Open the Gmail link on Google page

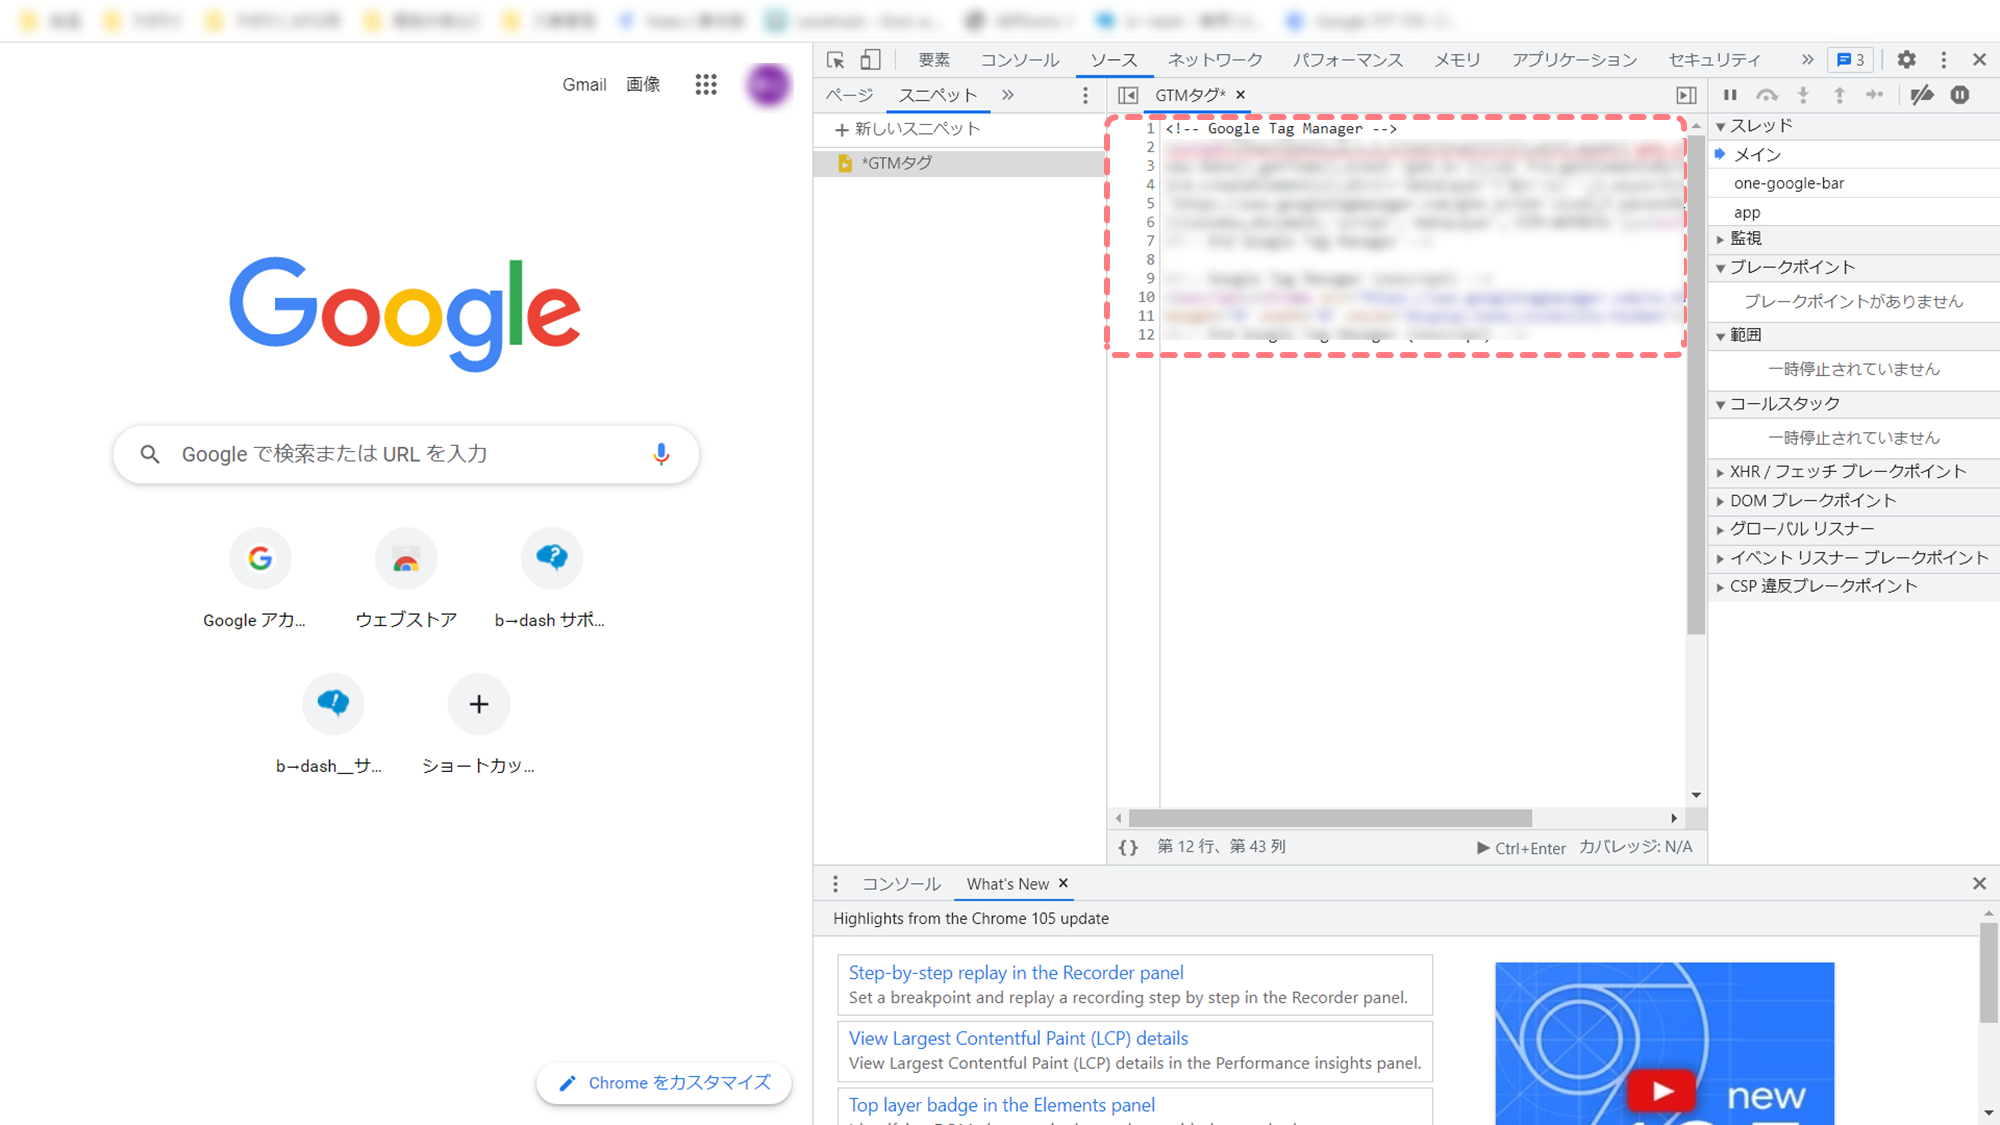point(584,85)
